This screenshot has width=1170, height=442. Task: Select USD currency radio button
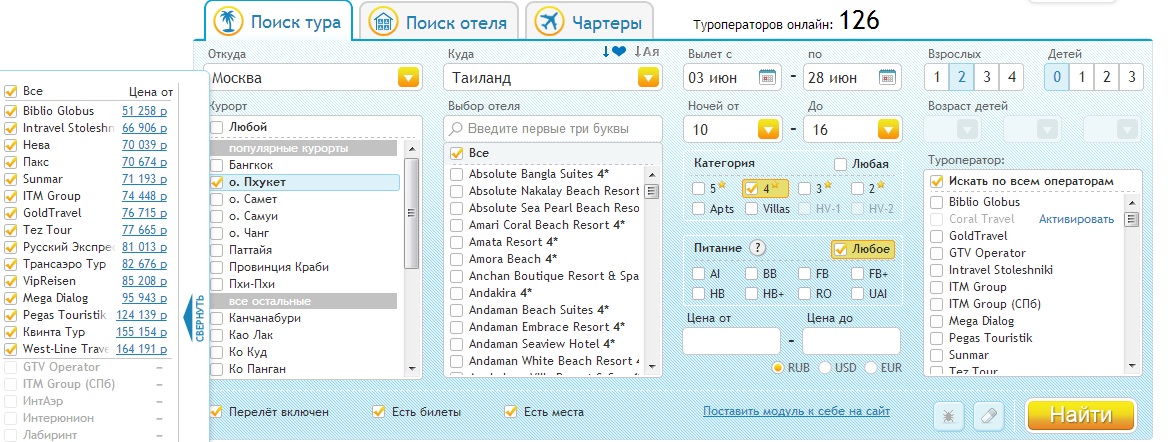[x=825, y=368]
